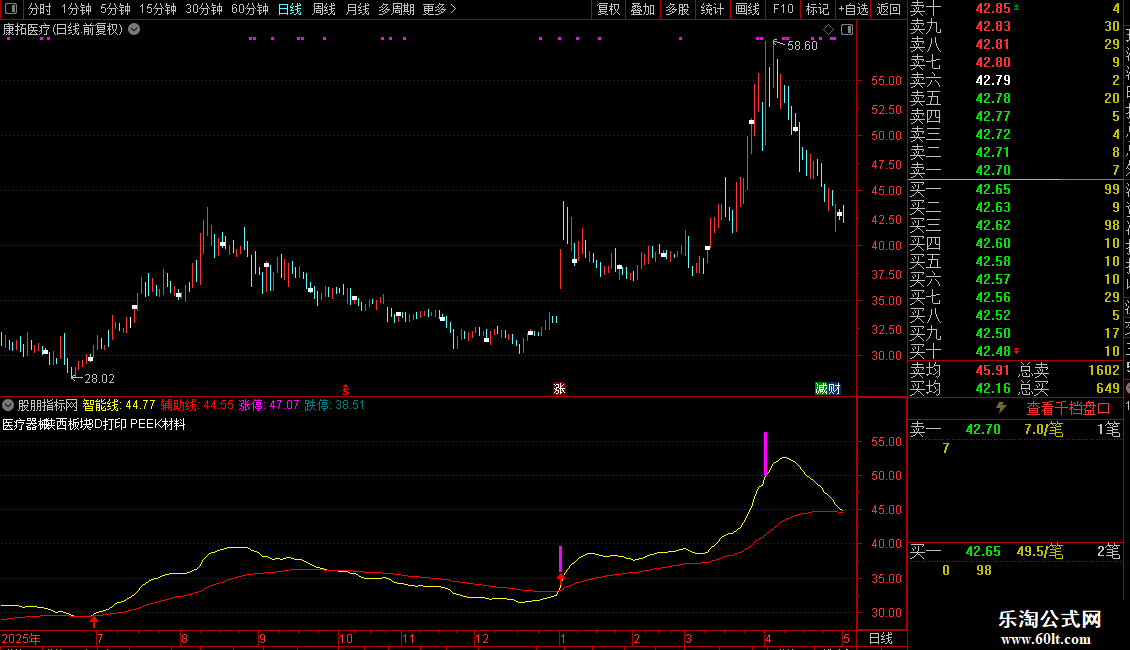Activate the 画线 drawing tool
This screenshot has height=650, width=1130.
pyautogui.click(x=747, y=9)
